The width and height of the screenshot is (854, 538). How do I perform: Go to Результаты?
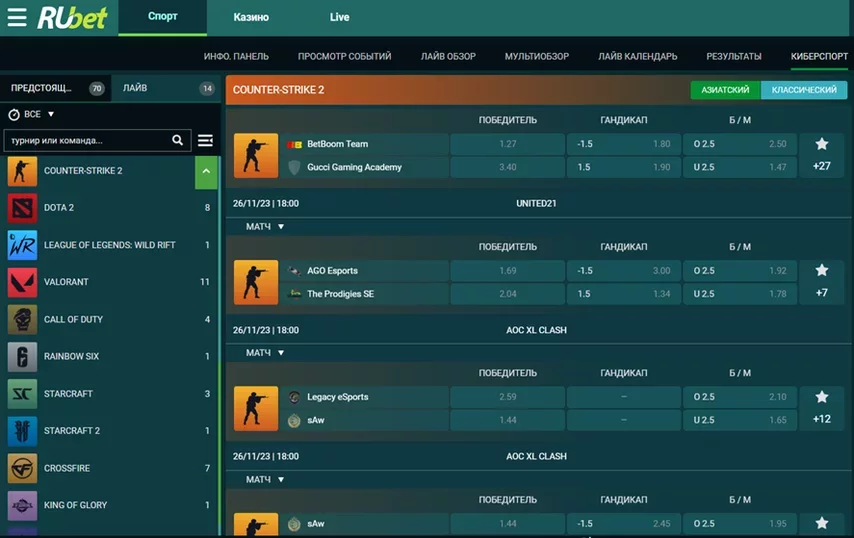pos(734,57)
